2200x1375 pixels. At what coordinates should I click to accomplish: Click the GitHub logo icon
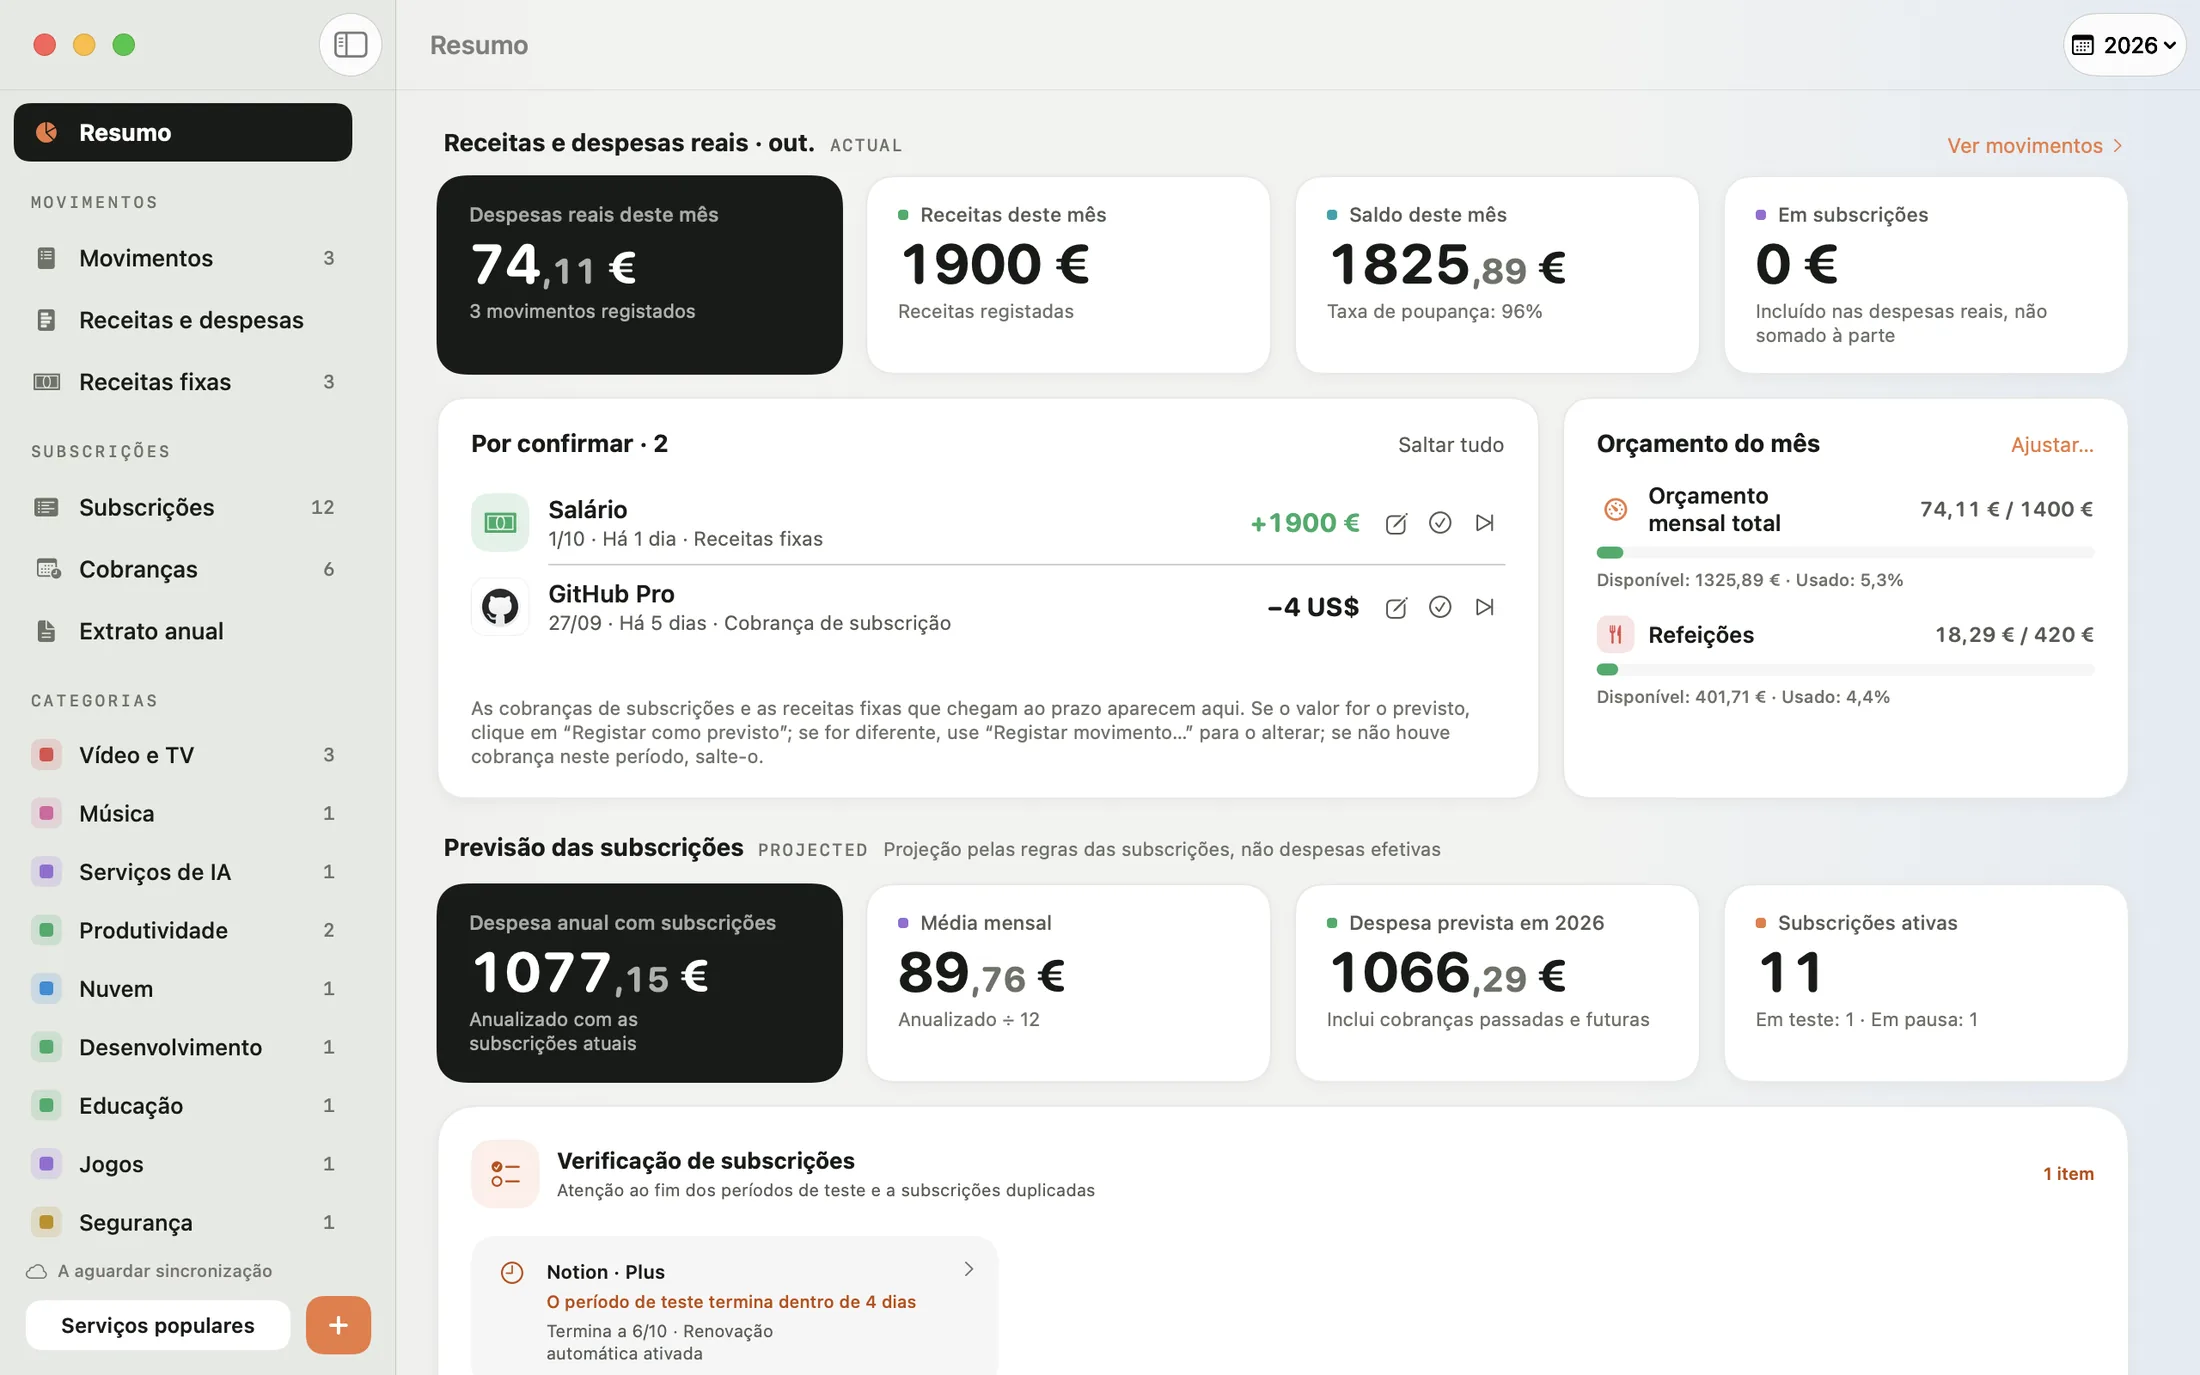[x=500, y=606]
